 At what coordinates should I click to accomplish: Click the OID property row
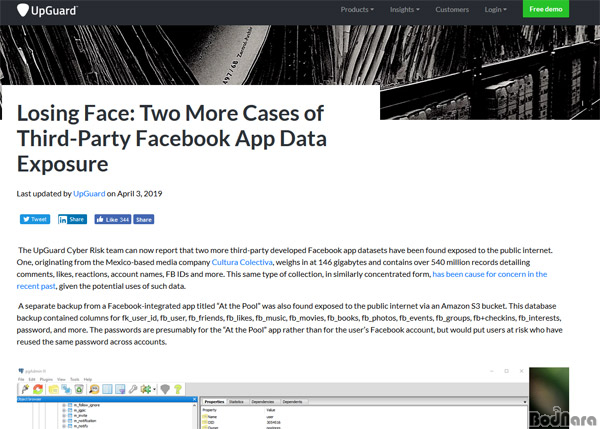click(x=364, y=422)
